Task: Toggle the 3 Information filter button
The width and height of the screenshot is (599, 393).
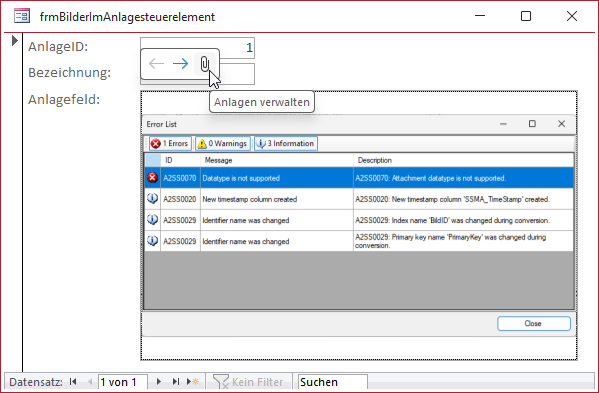Action: pyautogui.click(x=286, y=144)
